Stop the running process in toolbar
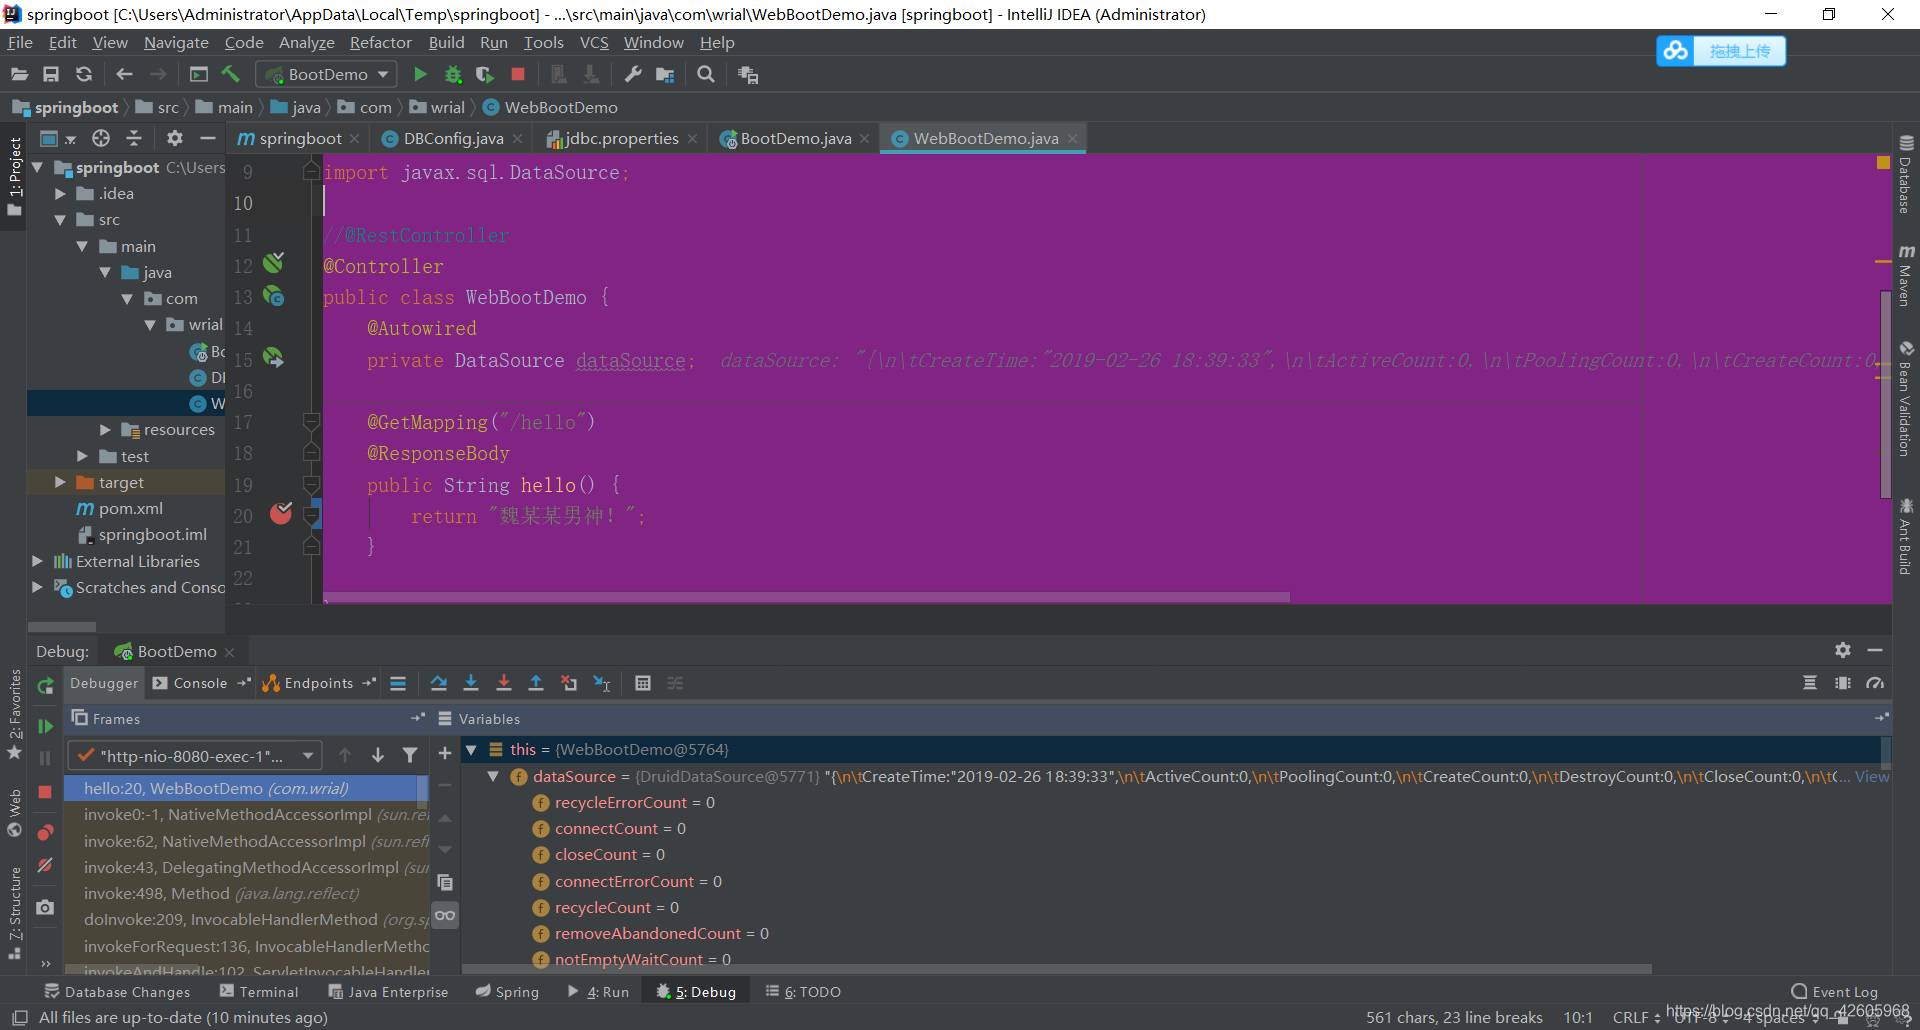This screenshot has width=1920, height=1030. (x=518, y=74)
